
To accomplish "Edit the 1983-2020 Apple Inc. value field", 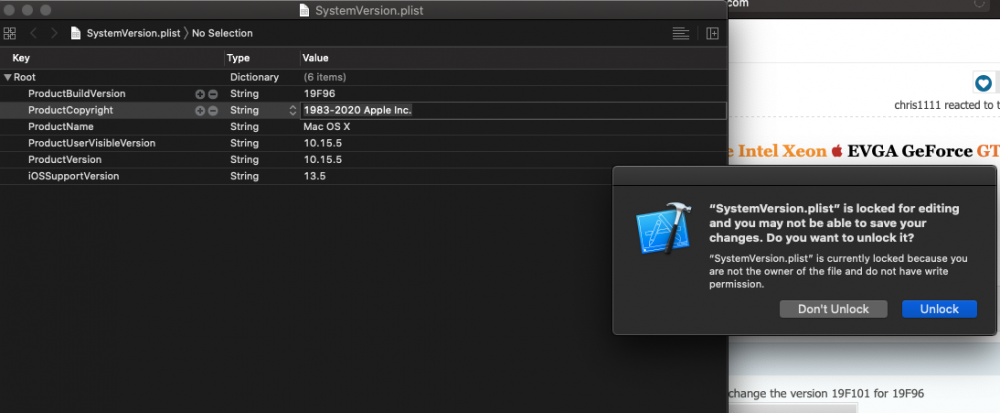I will tap(513, 110).
